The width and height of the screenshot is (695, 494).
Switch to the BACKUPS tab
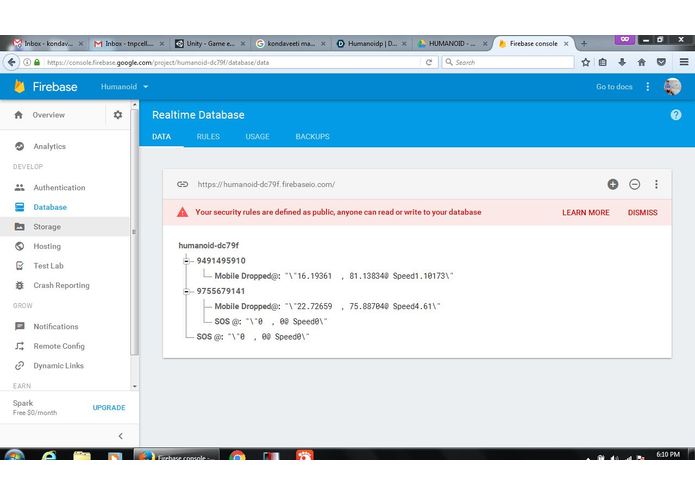pos(312,136)
